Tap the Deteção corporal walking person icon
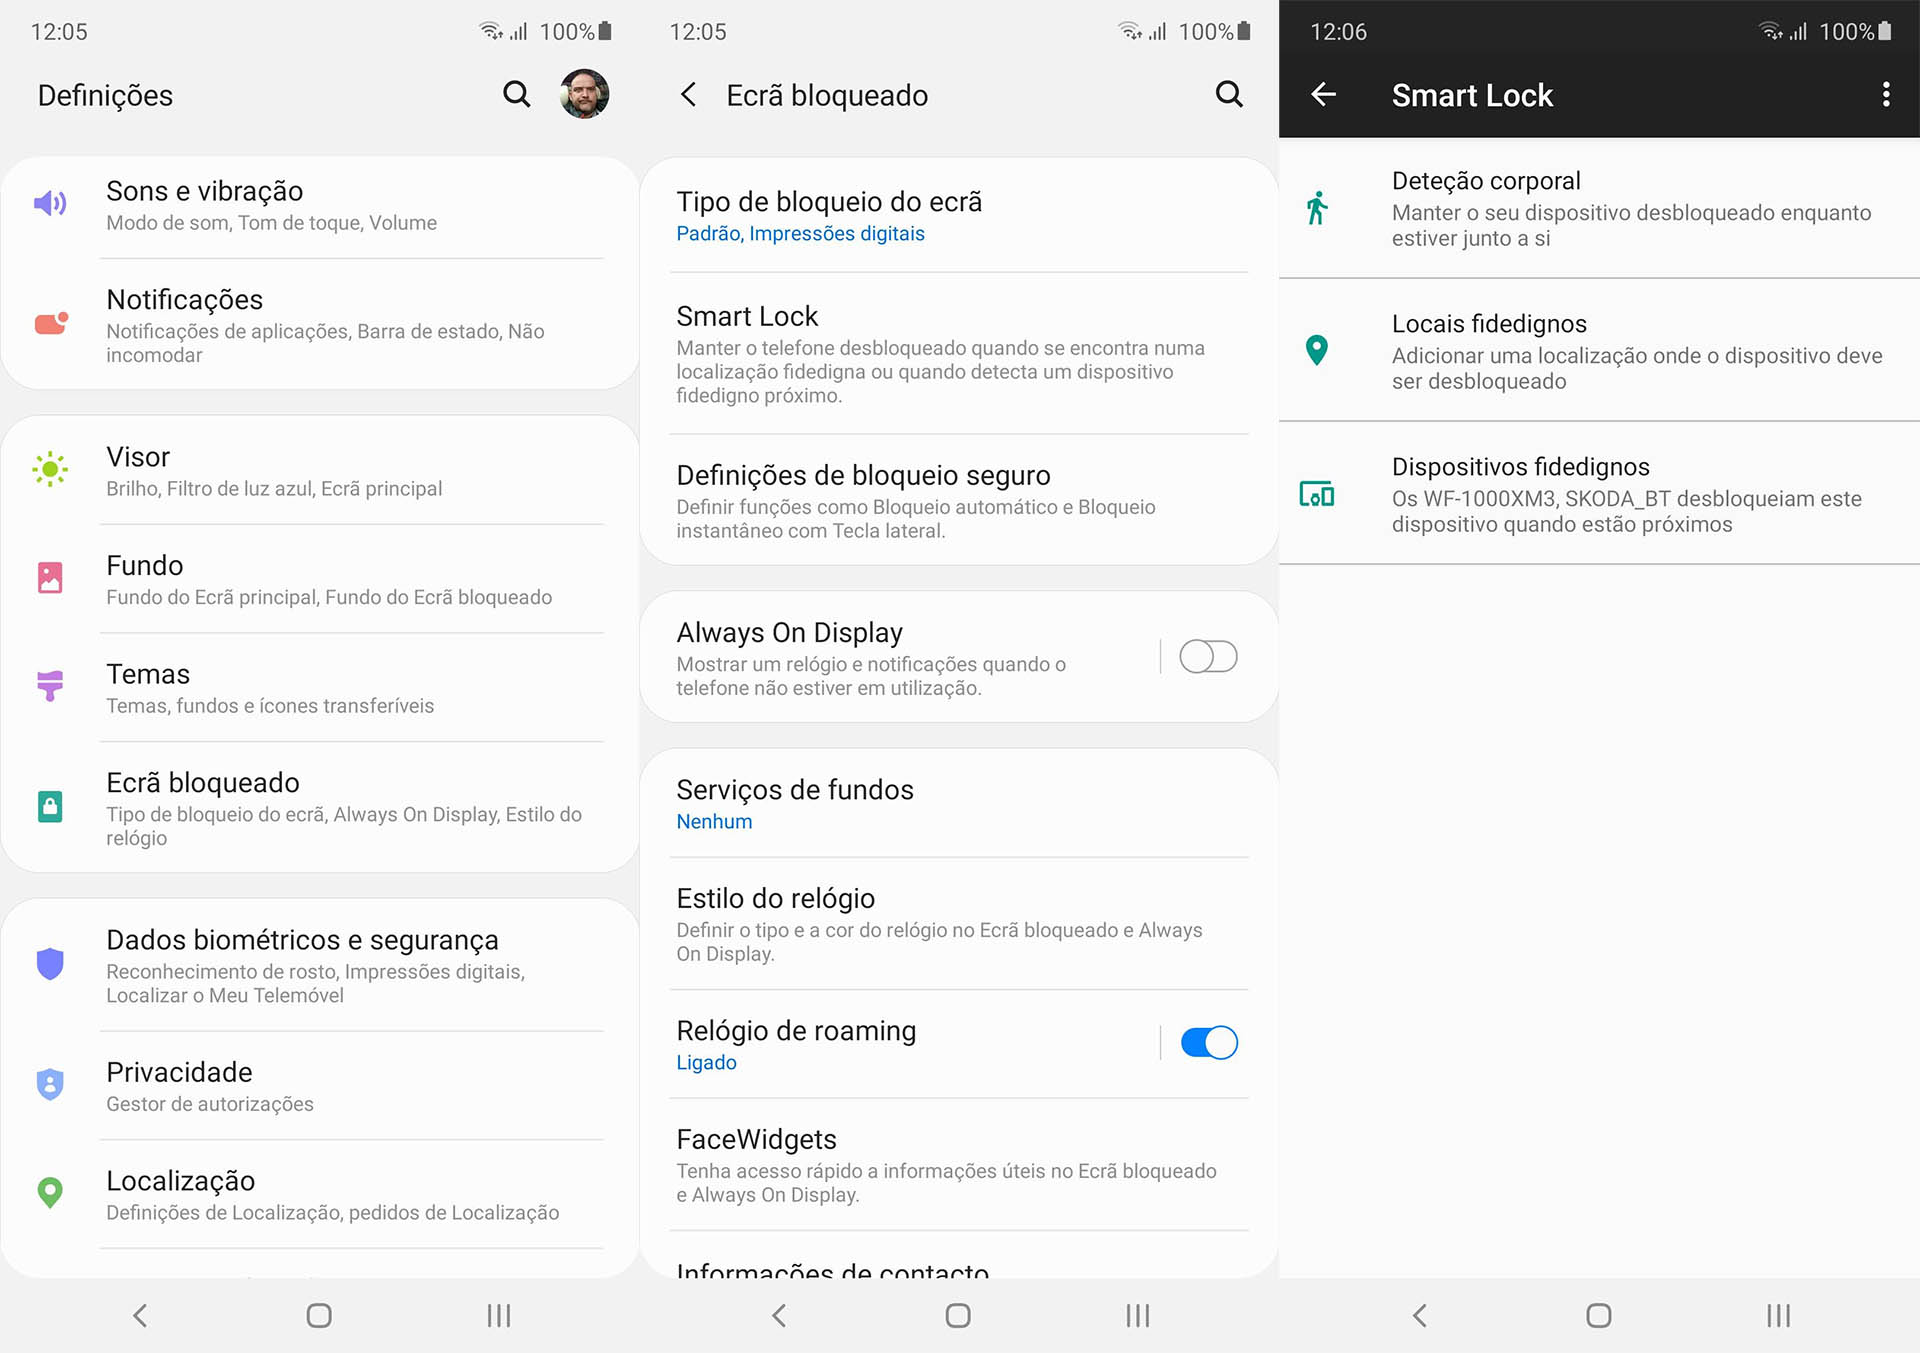Image resolution: width=1920 pixels, height=1353 pixels. [x=1317, y=208]
